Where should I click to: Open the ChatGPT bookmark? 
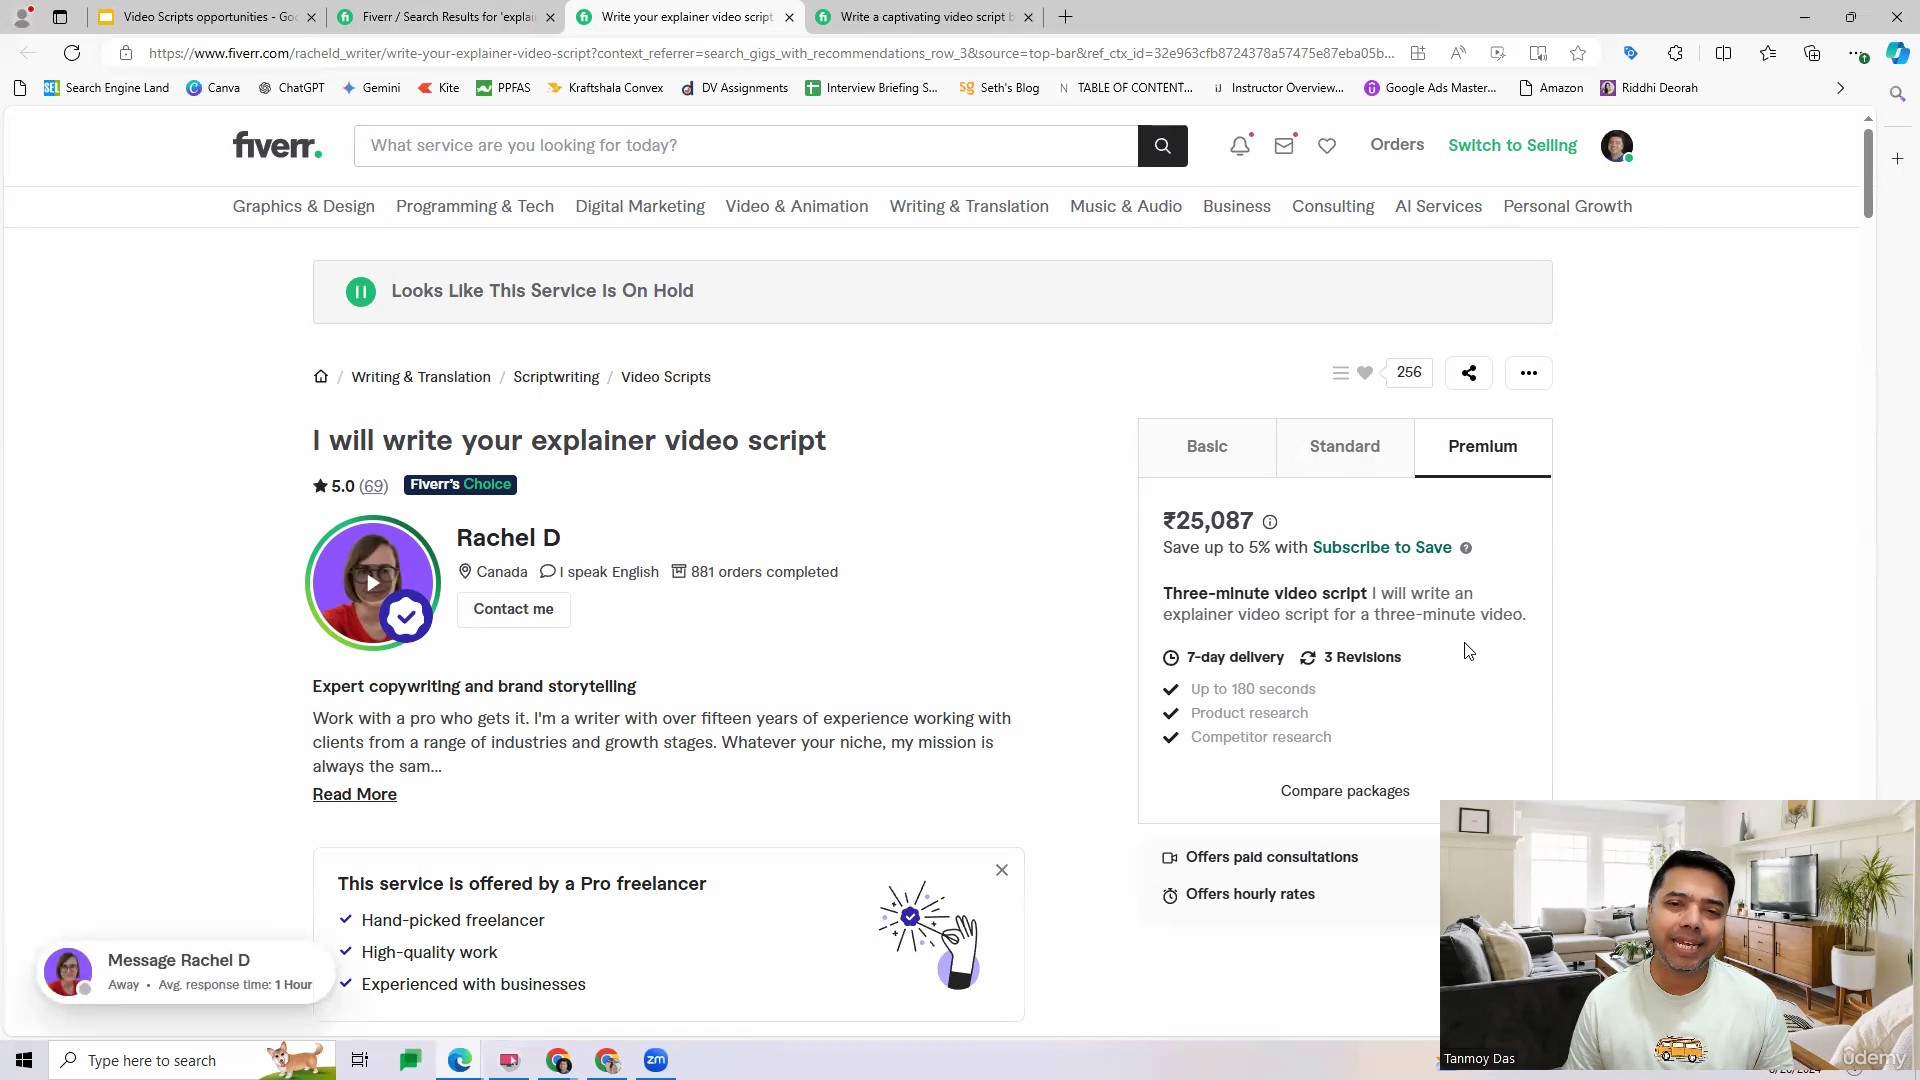click(291, 88)
